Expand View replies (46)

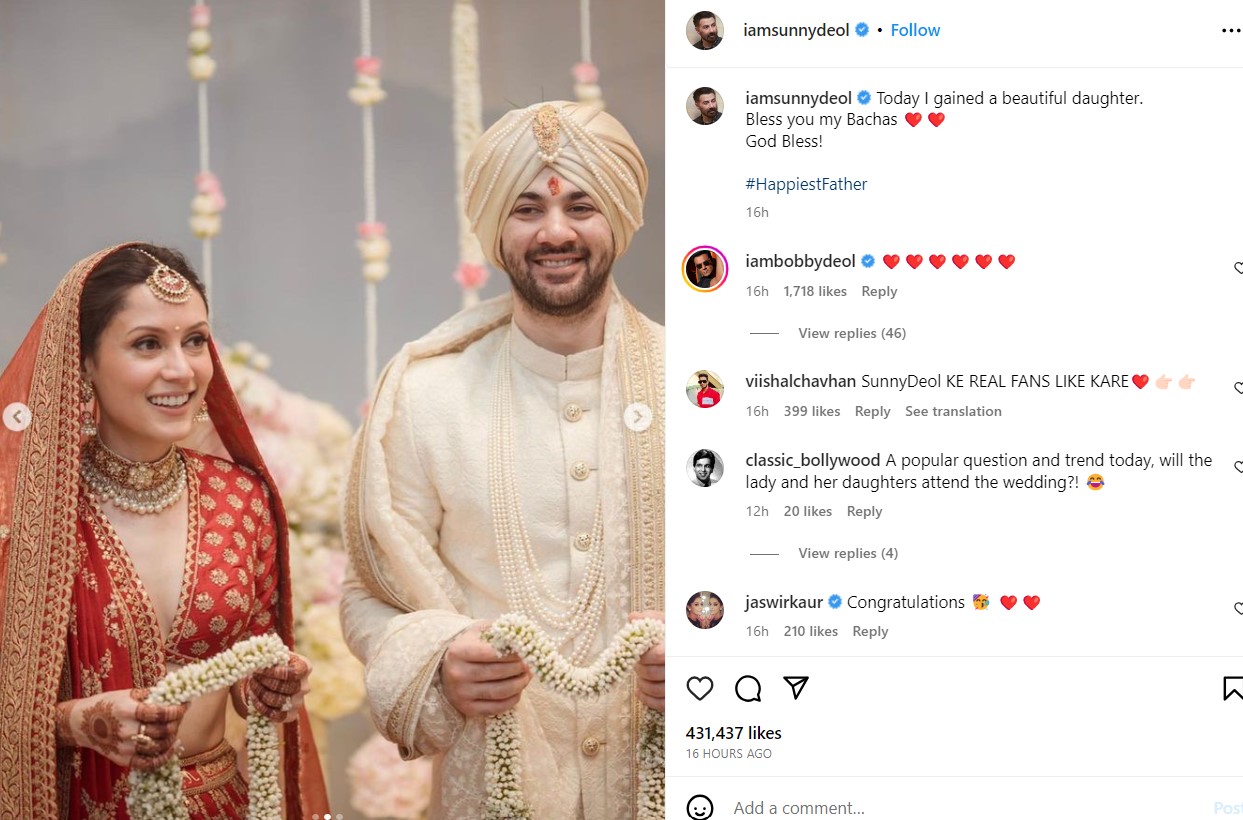pyautogui.click(x=852, y=333)
